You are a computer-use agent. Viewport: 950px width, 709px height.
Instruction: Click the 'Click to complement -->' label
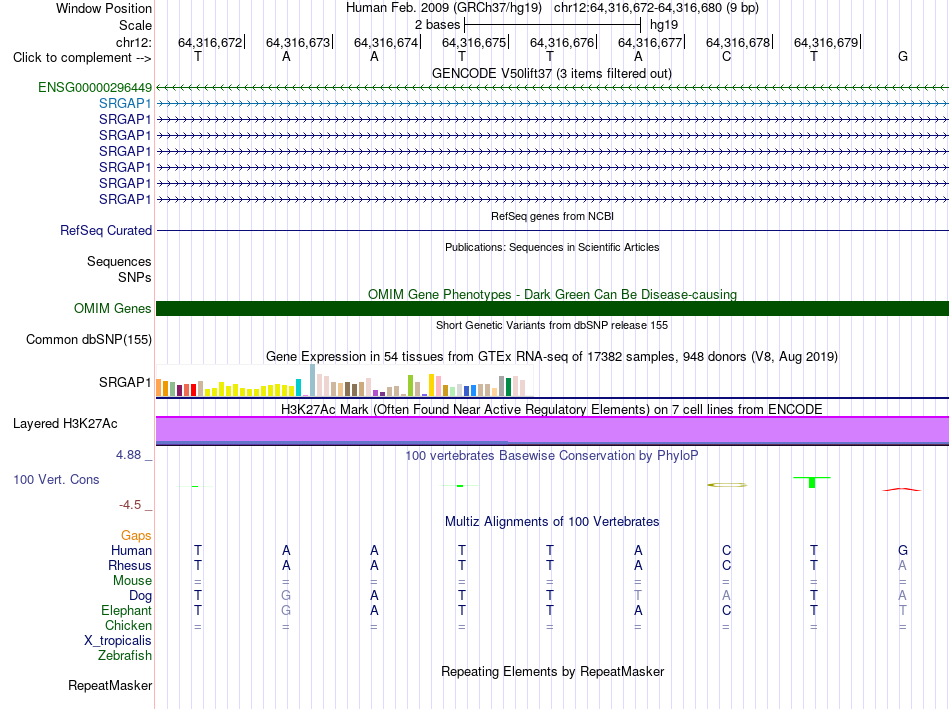[82, 58]
